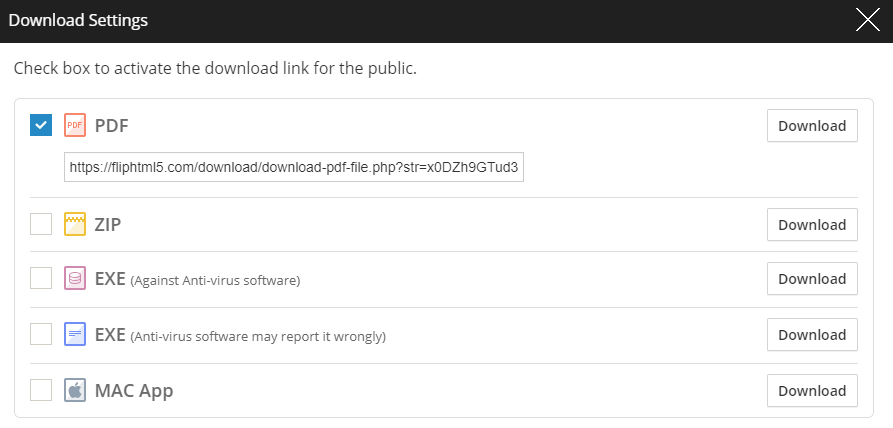Activate the MAC App checkbox
The image size is (893, 428).
[41, 390]
